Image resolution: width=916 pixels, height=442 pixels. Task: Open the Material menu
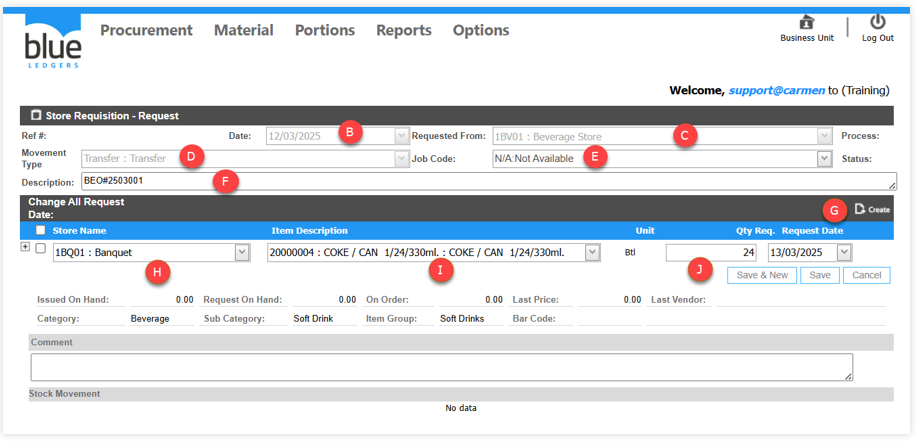pos(243,30)
